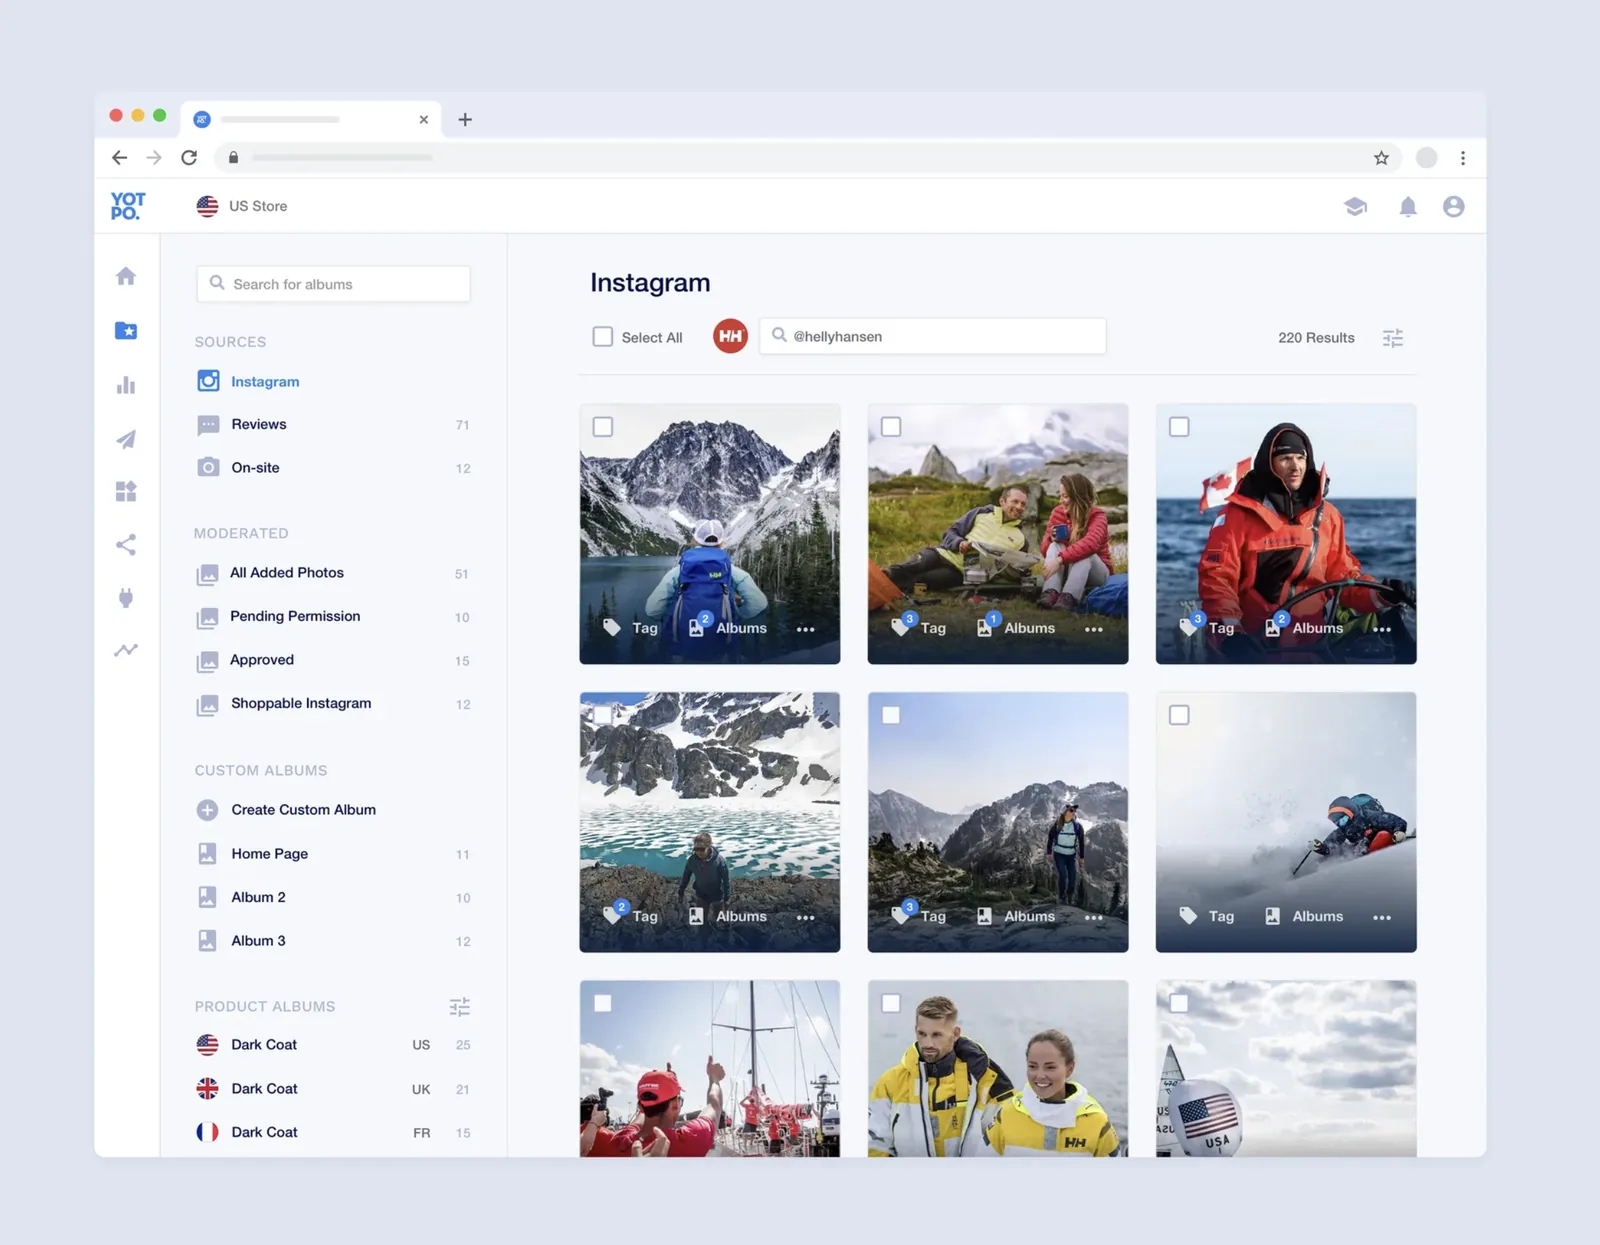The height and width of the screenshot is (1245, 1600).
Task: Click Albums on the skier photo
Action: pos(1304,916)
